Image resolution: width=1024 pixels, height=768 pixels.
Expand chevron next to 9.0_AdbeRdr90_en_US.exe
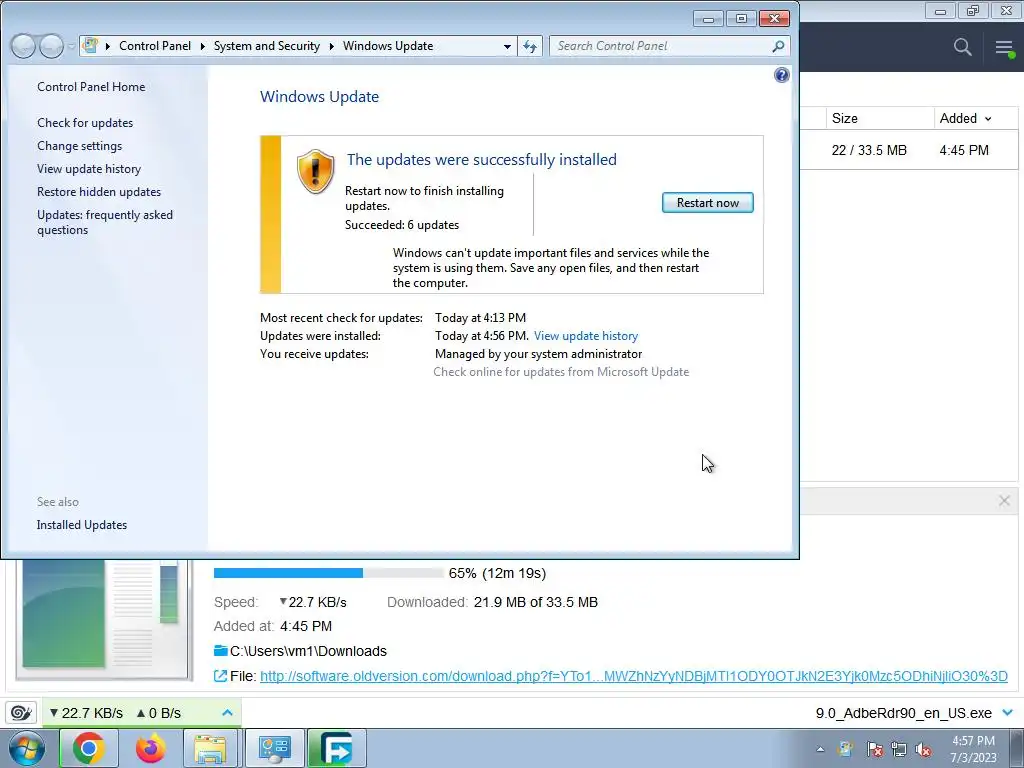click(x=1007, y=712)
